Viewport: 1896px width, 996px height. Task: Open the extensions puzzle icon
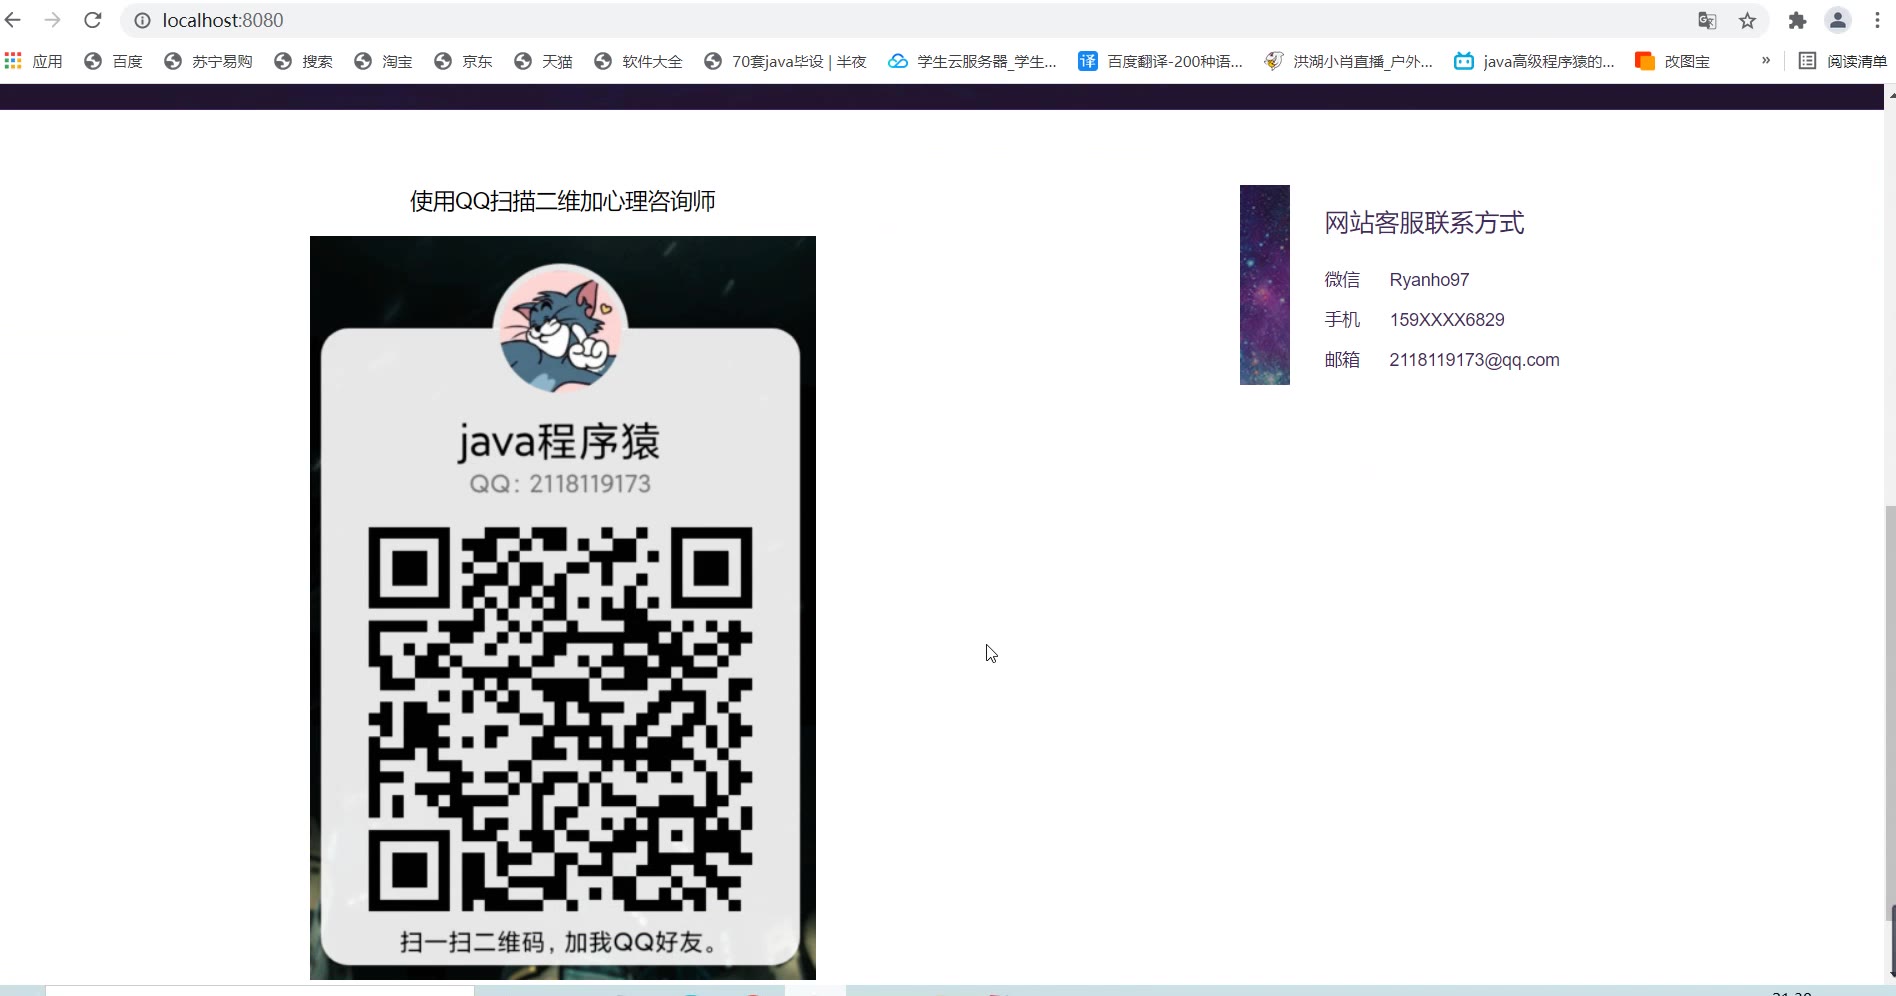[x=1797, y=20]
